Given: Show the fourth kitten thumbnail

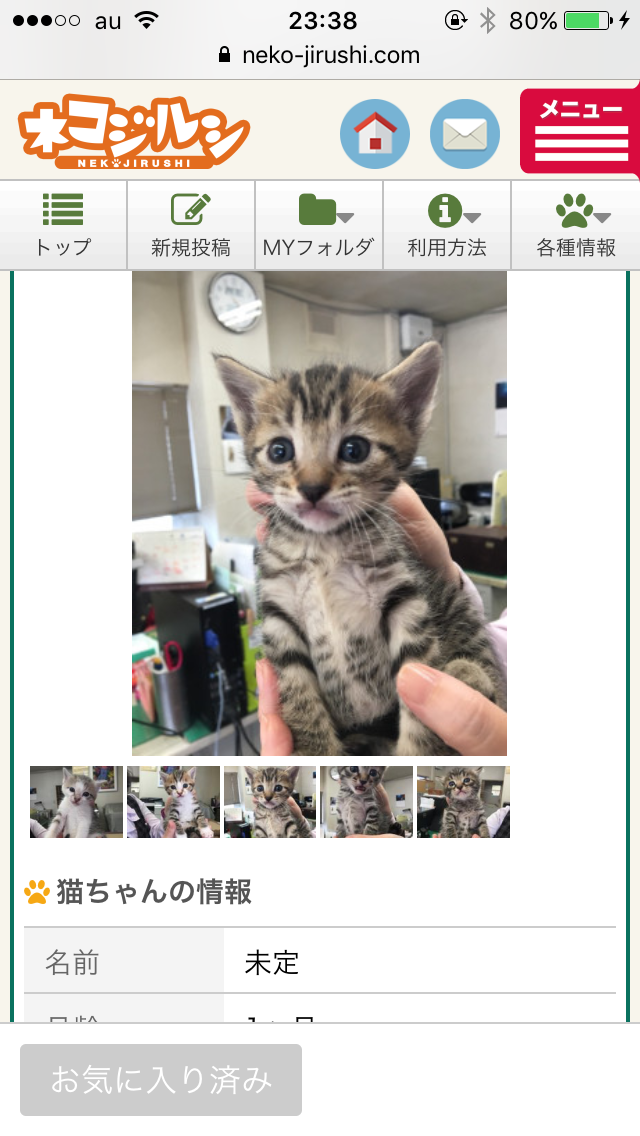Looking at the screenshot, I should click(x=367, y=802).
